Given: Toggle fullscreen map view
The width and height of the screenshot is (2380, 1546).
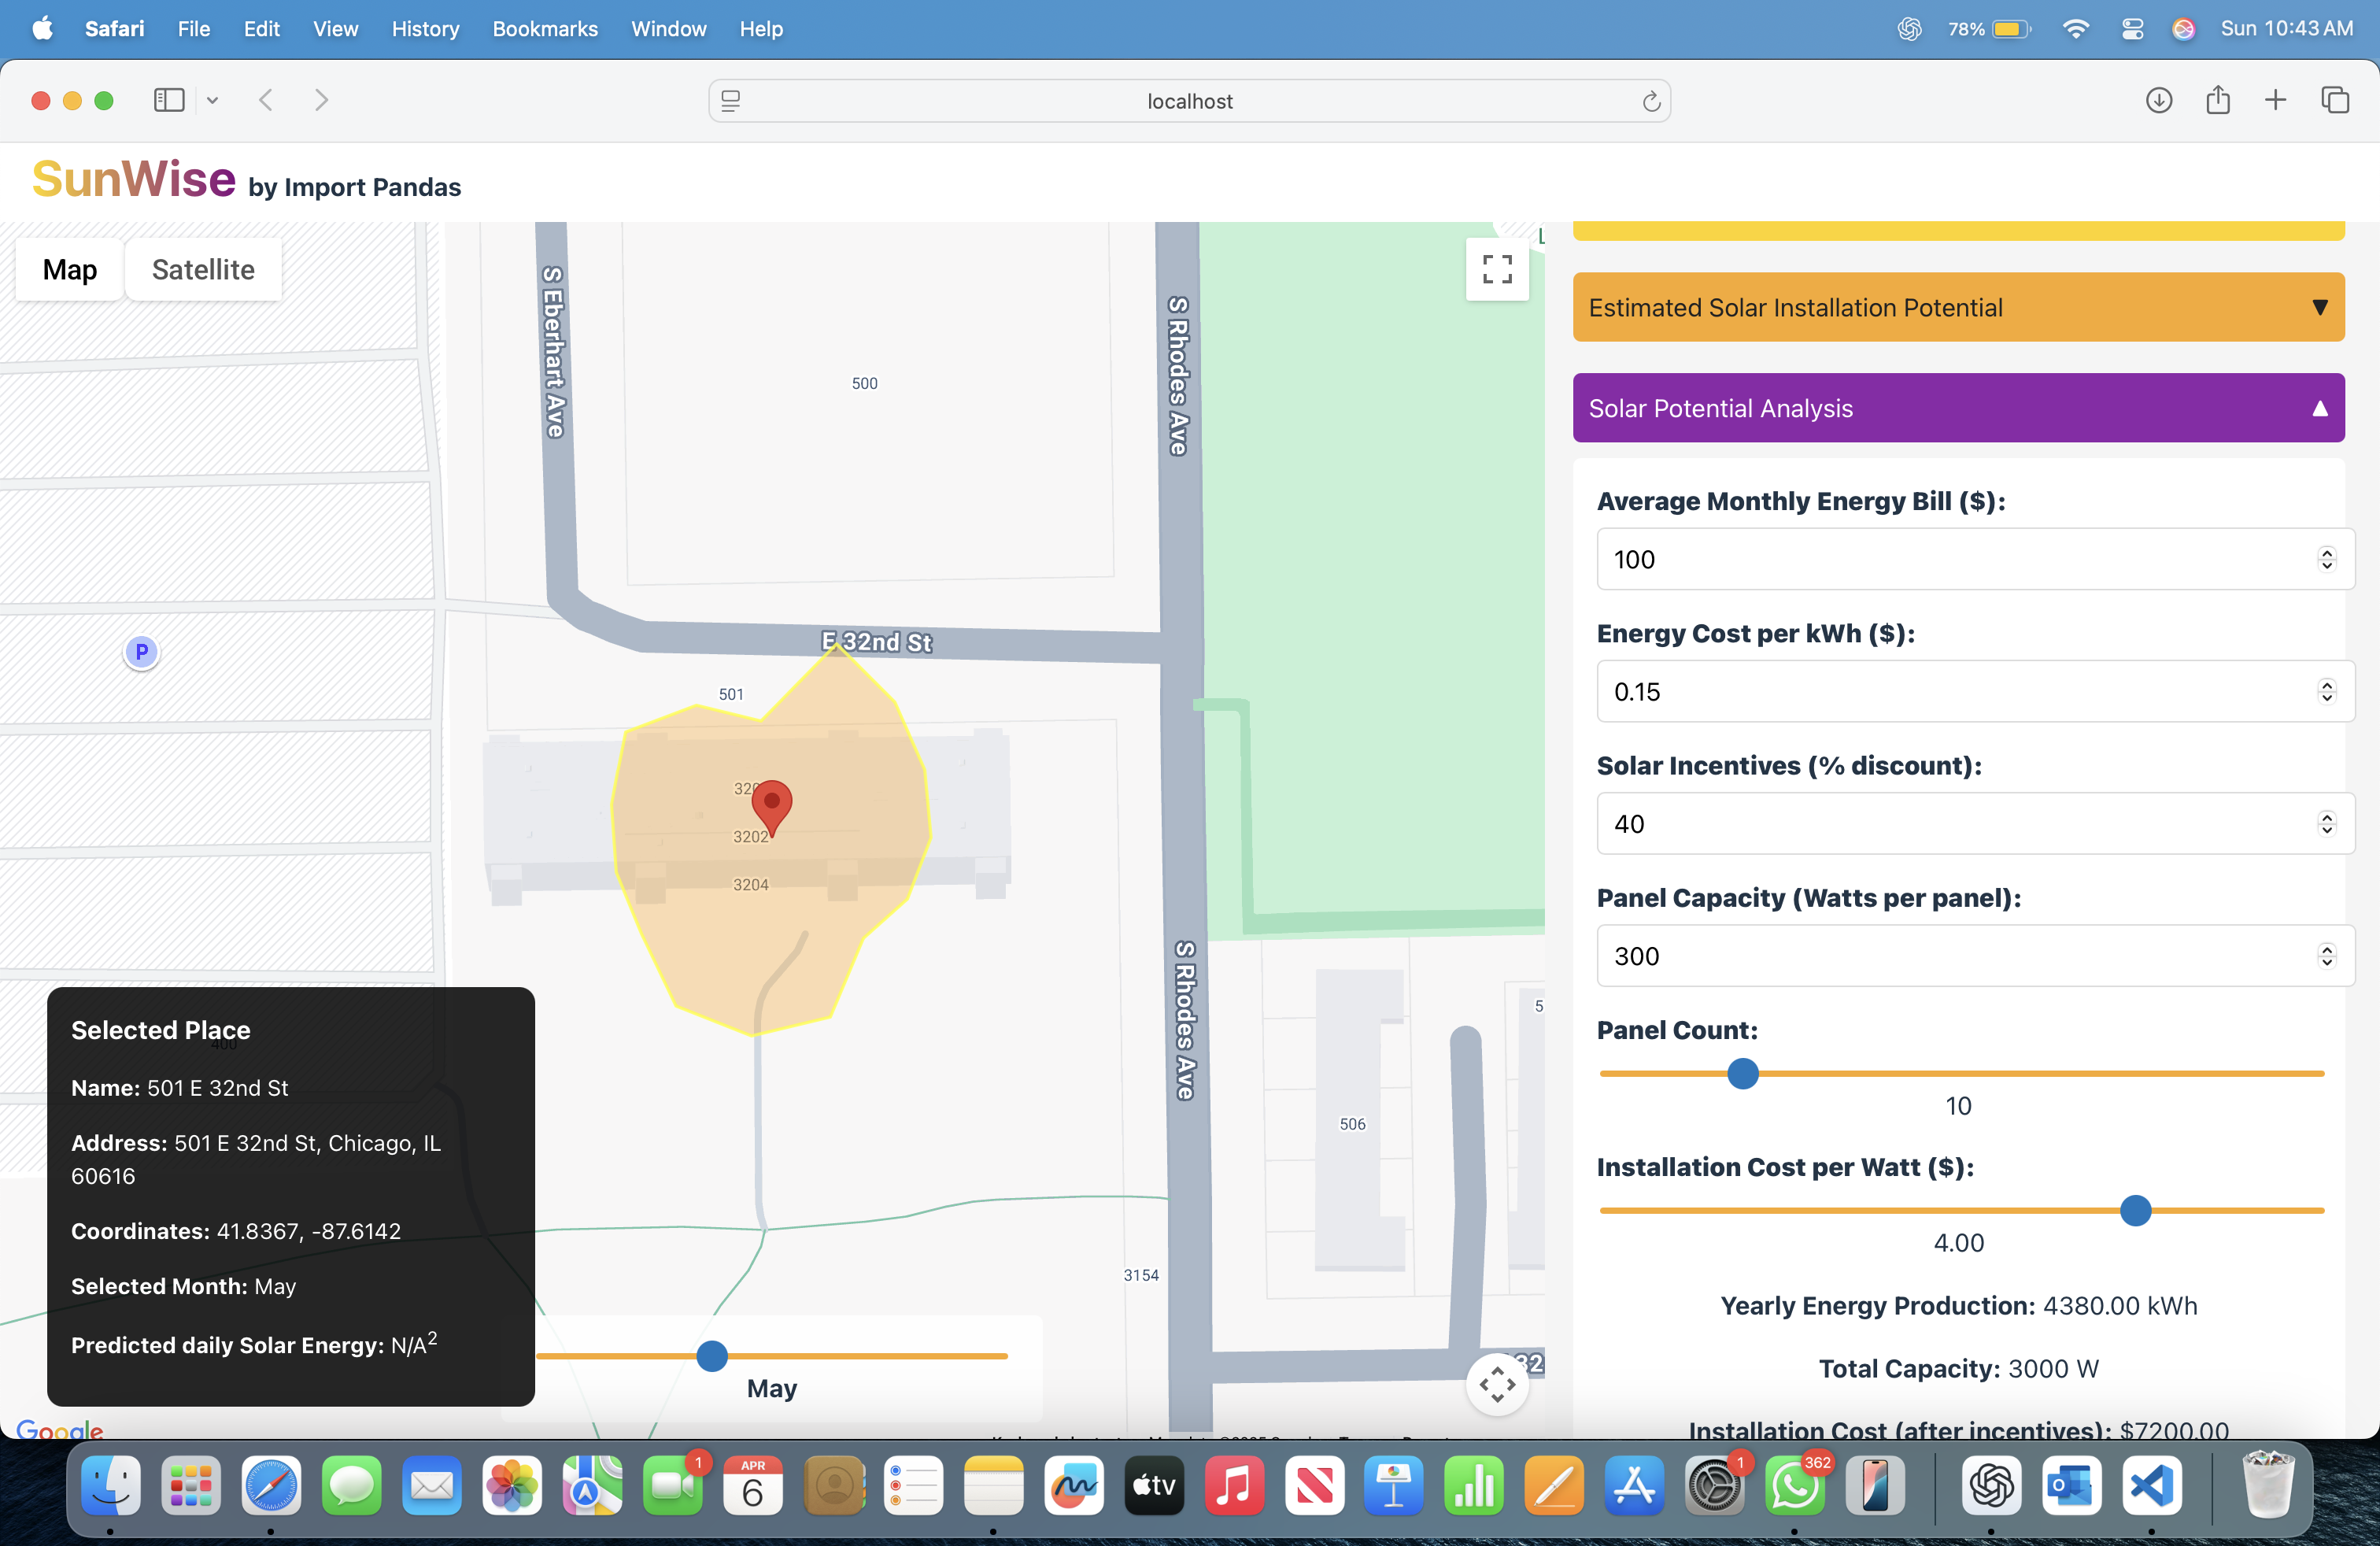Looking at the screenshot, I should (x=1496, y=269).
